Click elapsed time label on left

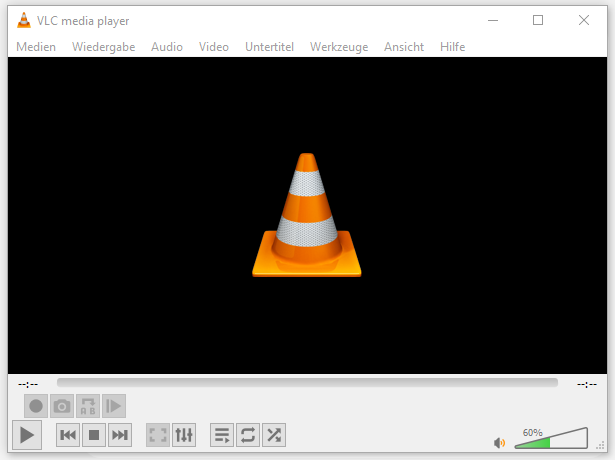pos(28,384)
